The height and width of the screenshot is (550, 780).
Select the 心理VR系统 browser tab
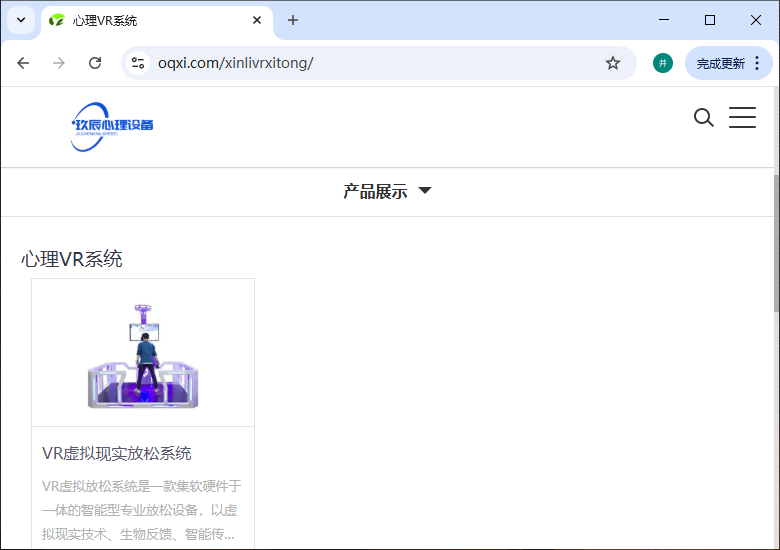(x=156, y=21)
